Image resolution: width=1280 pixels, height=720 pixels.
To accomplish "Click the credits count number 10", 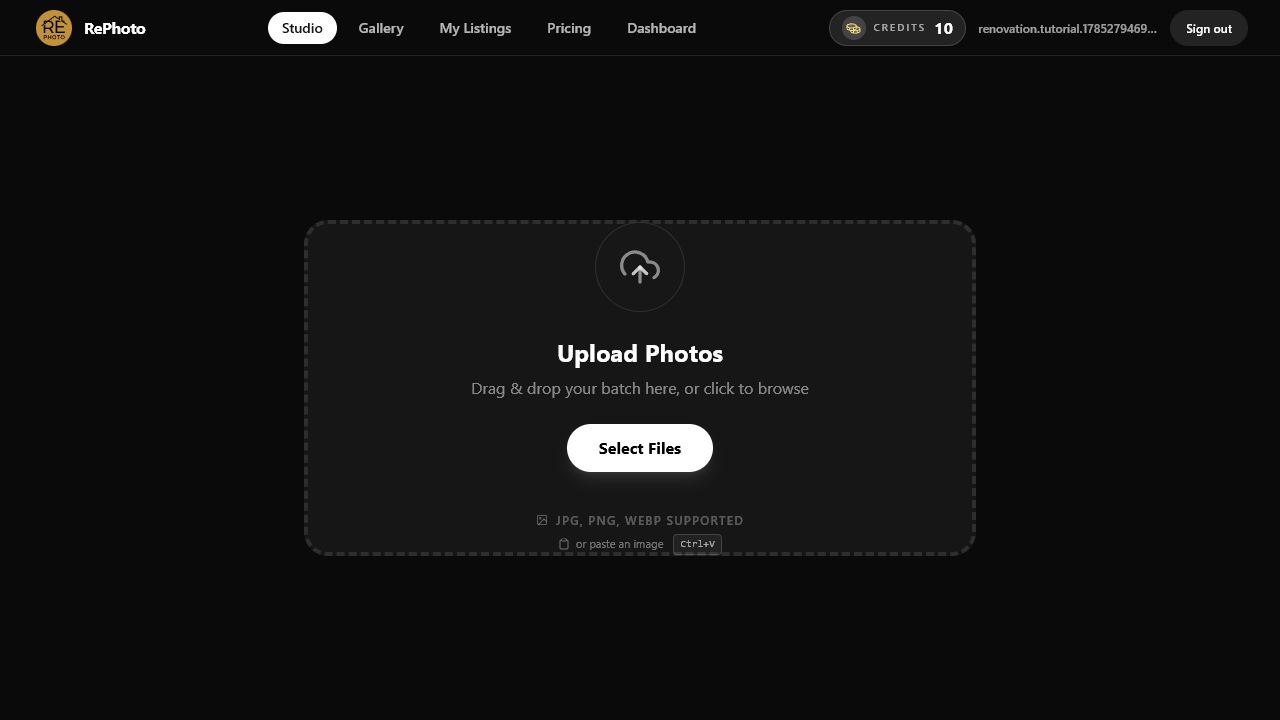I will coord(944,28).
